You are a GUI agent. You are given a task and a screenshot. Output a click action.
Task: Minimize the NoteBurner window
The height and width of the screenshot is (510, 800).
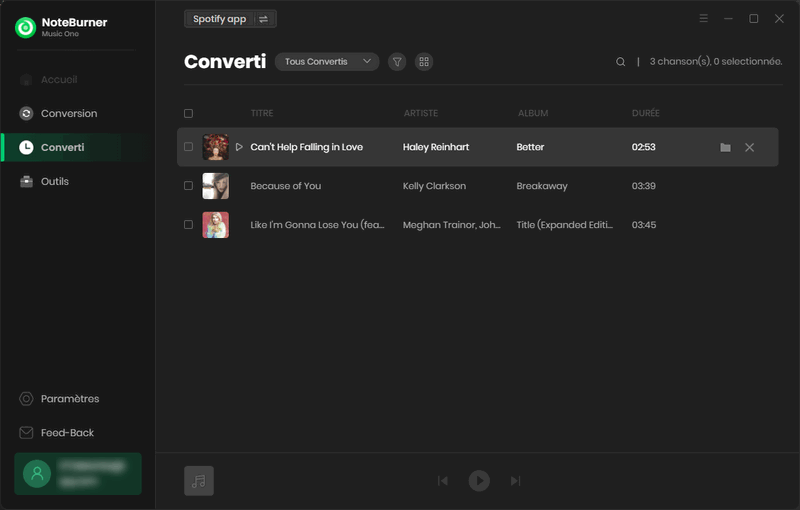[x=729, y=18]
